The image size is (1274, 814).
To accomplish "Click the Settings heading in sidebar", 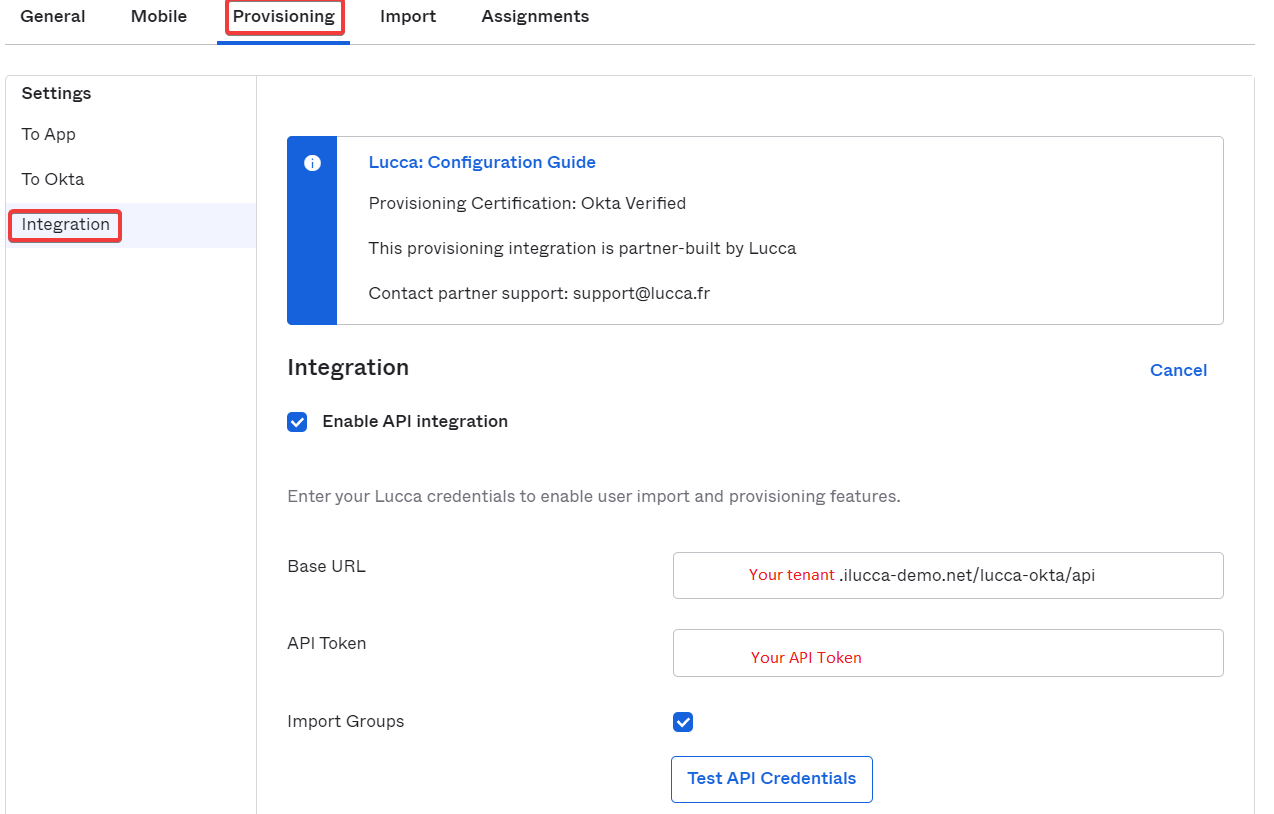I will pyautogui.click(x=56, y=93).
